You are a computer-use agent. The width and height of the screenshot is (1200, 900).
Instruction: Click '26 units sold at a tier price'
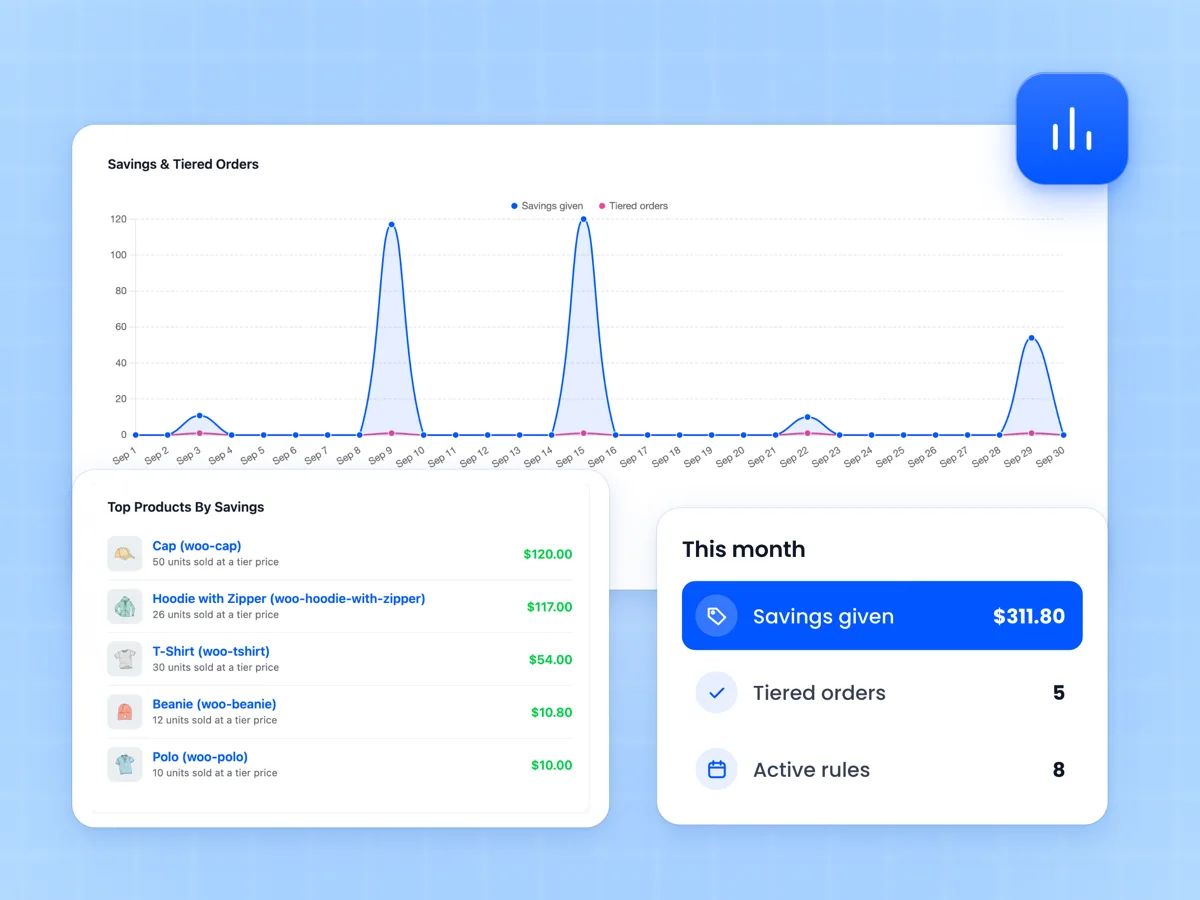tap(216, 615)
